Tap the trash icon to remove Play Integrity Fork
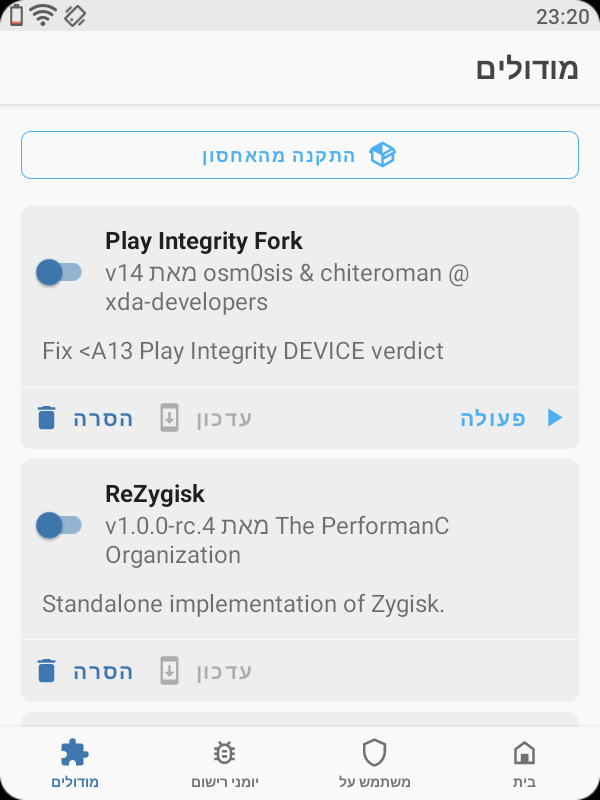600x800 pixels. 45,417
